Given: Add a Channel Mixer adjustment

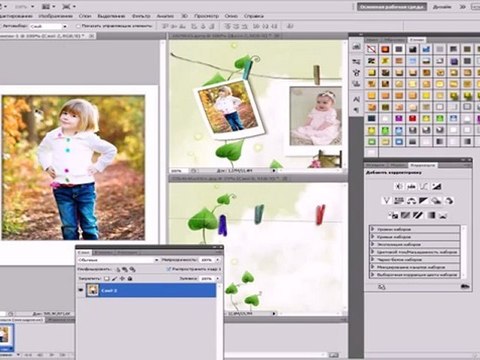Looking at the screenshot, I should 449,201.
